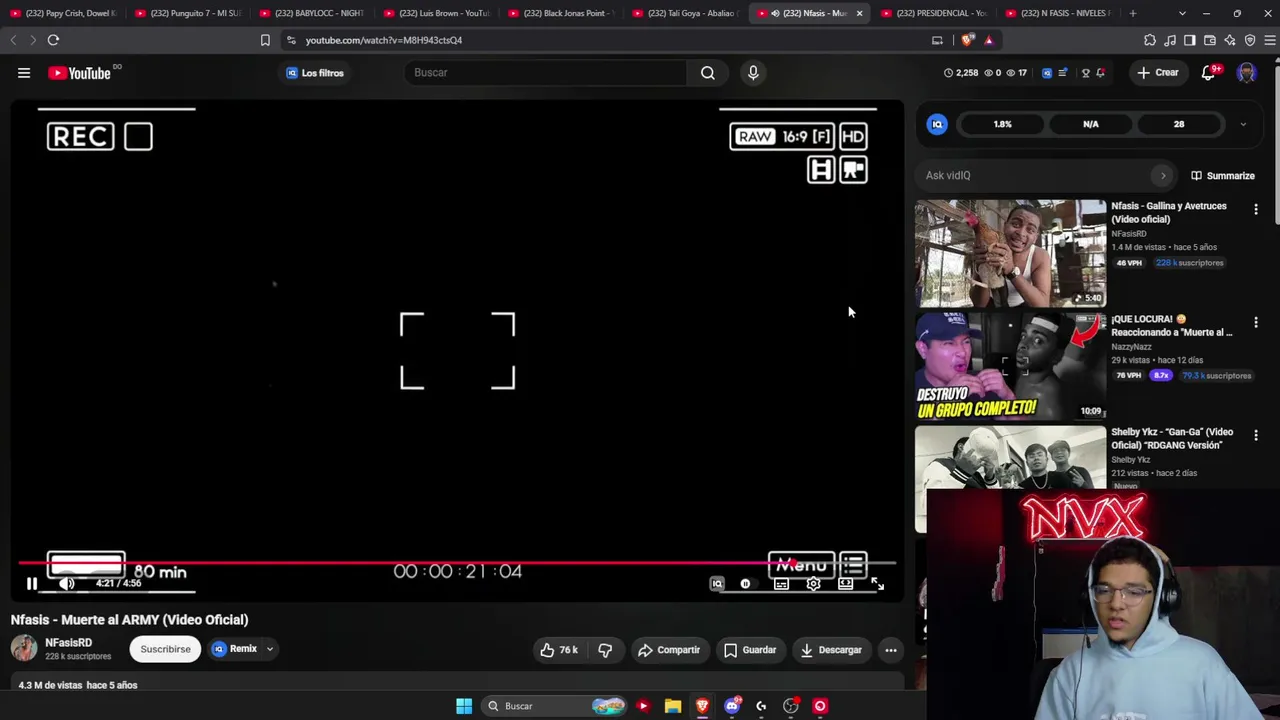Toggle the autoplay switch in player
1280x720 pixels.
click(x=745, y=584)
